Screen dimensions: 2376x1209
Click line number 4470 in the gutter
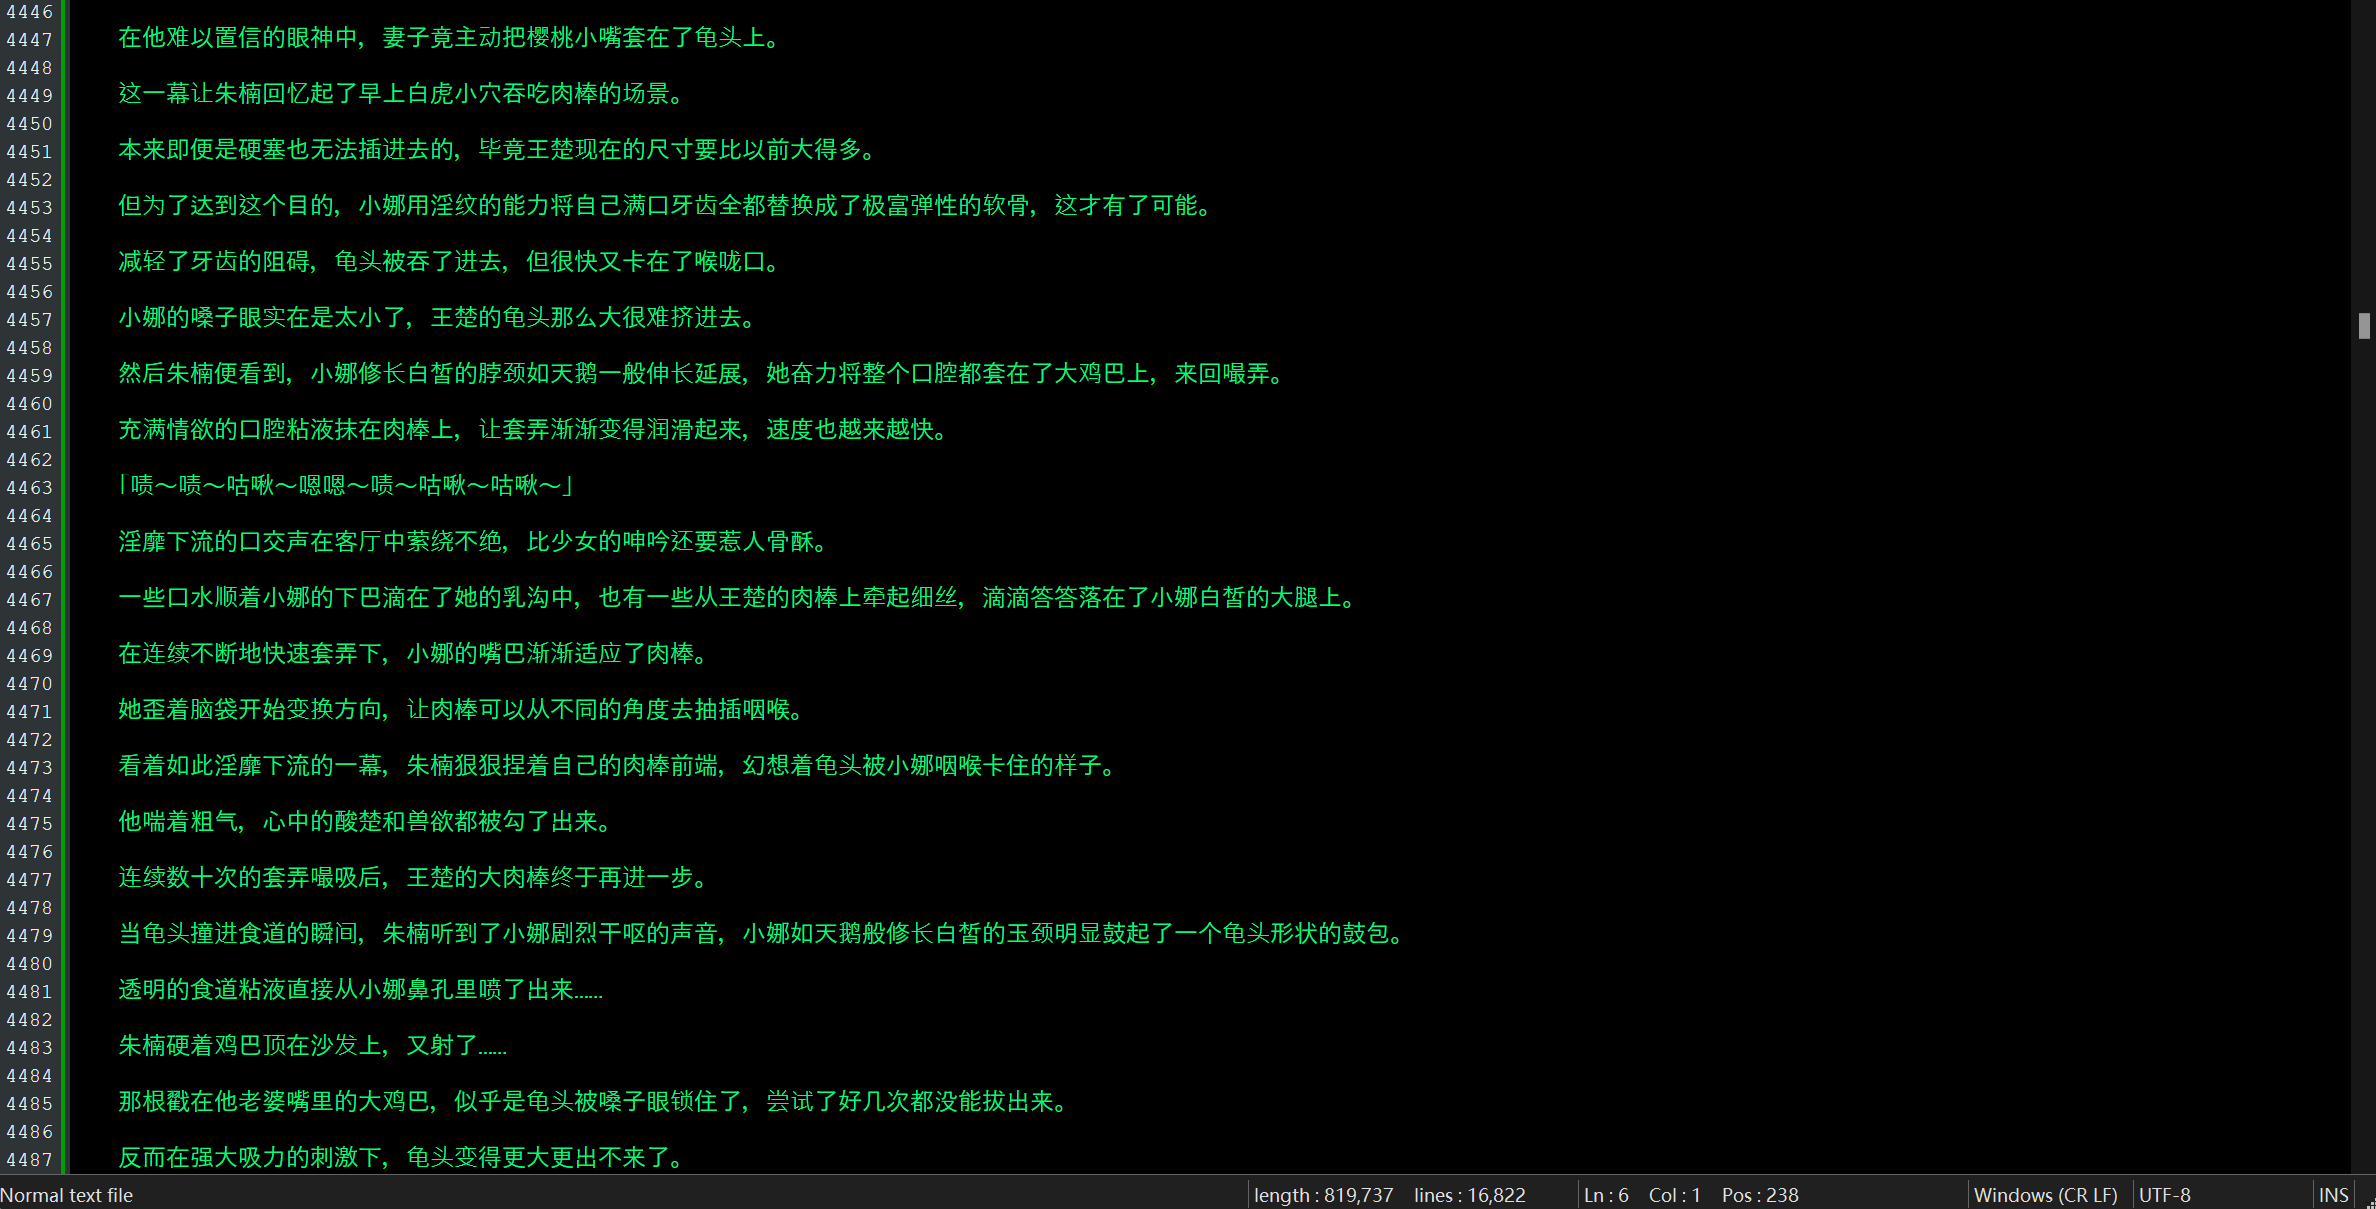(x=30, y=684)
